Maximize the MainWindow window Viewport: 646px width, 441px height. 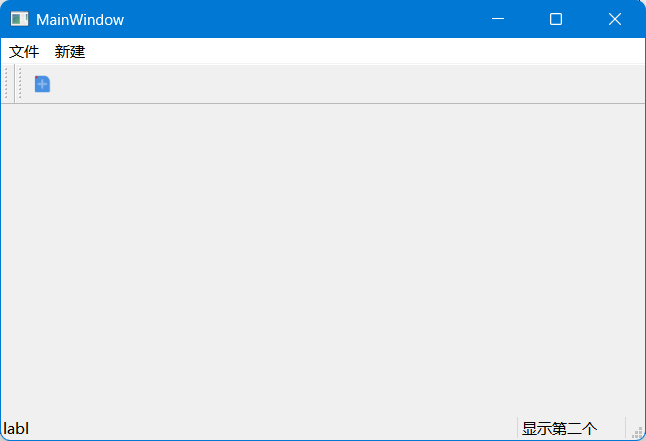coord(556,19)
